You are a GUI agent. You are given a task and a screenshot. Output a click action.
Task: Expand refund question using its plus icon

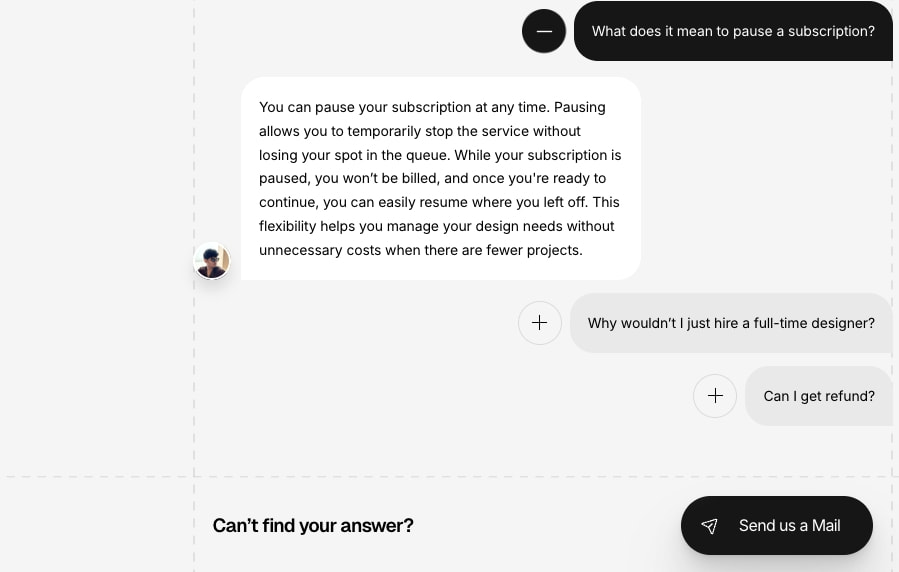715,395
